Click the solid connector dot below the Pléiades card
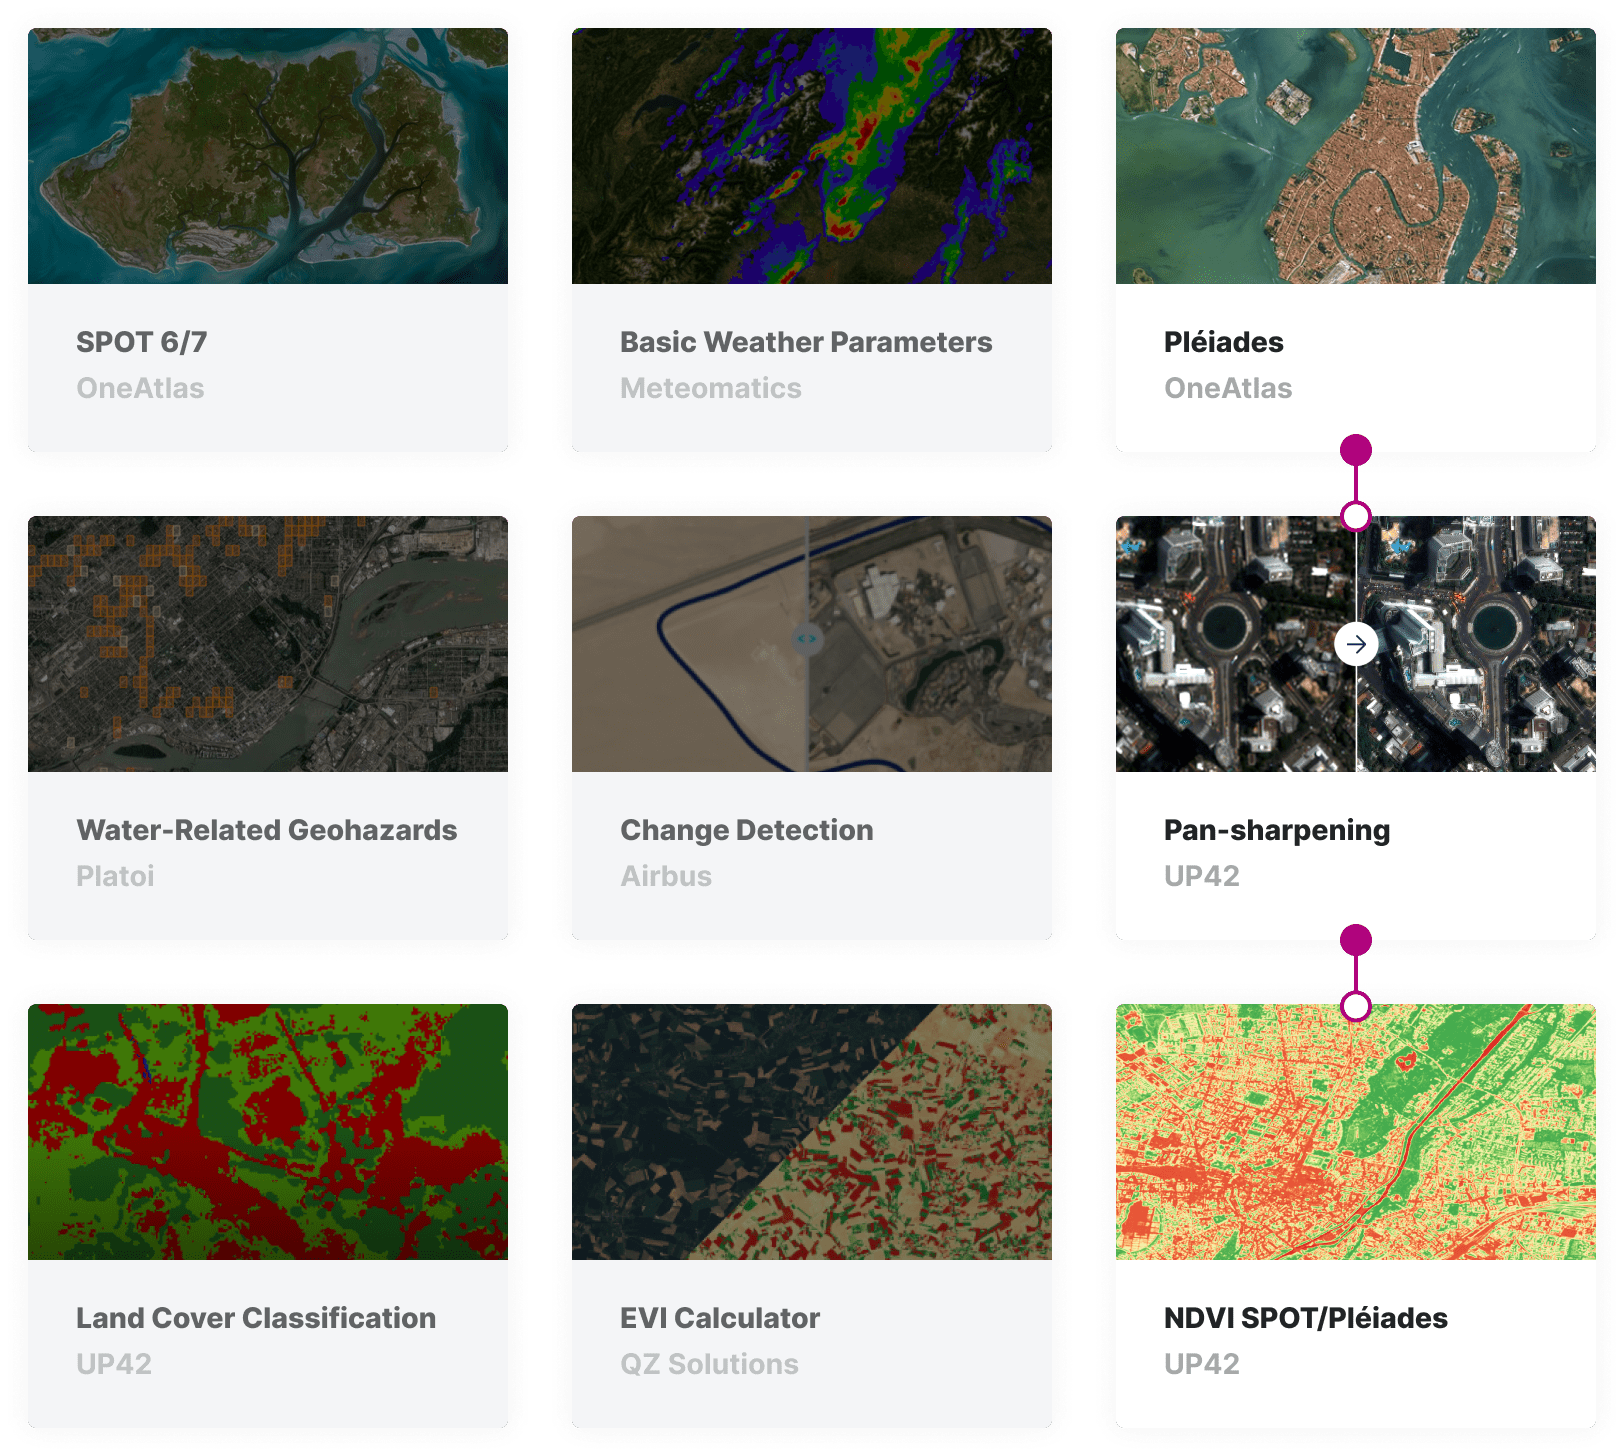 1356,450
